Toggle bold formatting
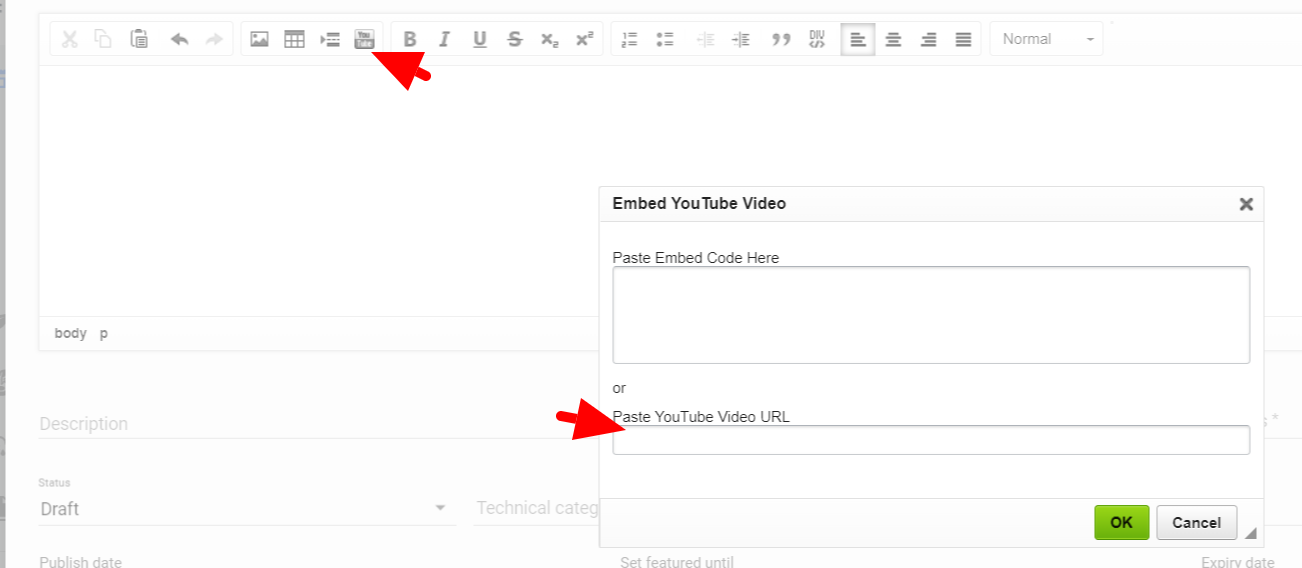 (x=410, y=39)
